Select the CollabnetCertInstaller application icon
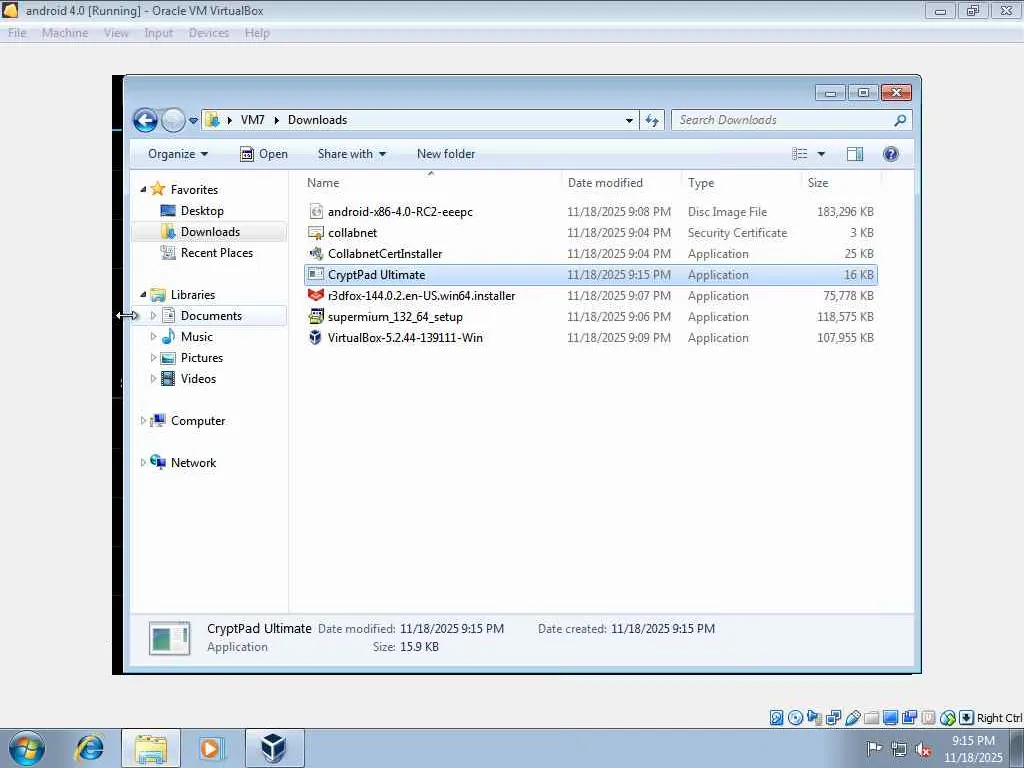 (x=316, y=254)
